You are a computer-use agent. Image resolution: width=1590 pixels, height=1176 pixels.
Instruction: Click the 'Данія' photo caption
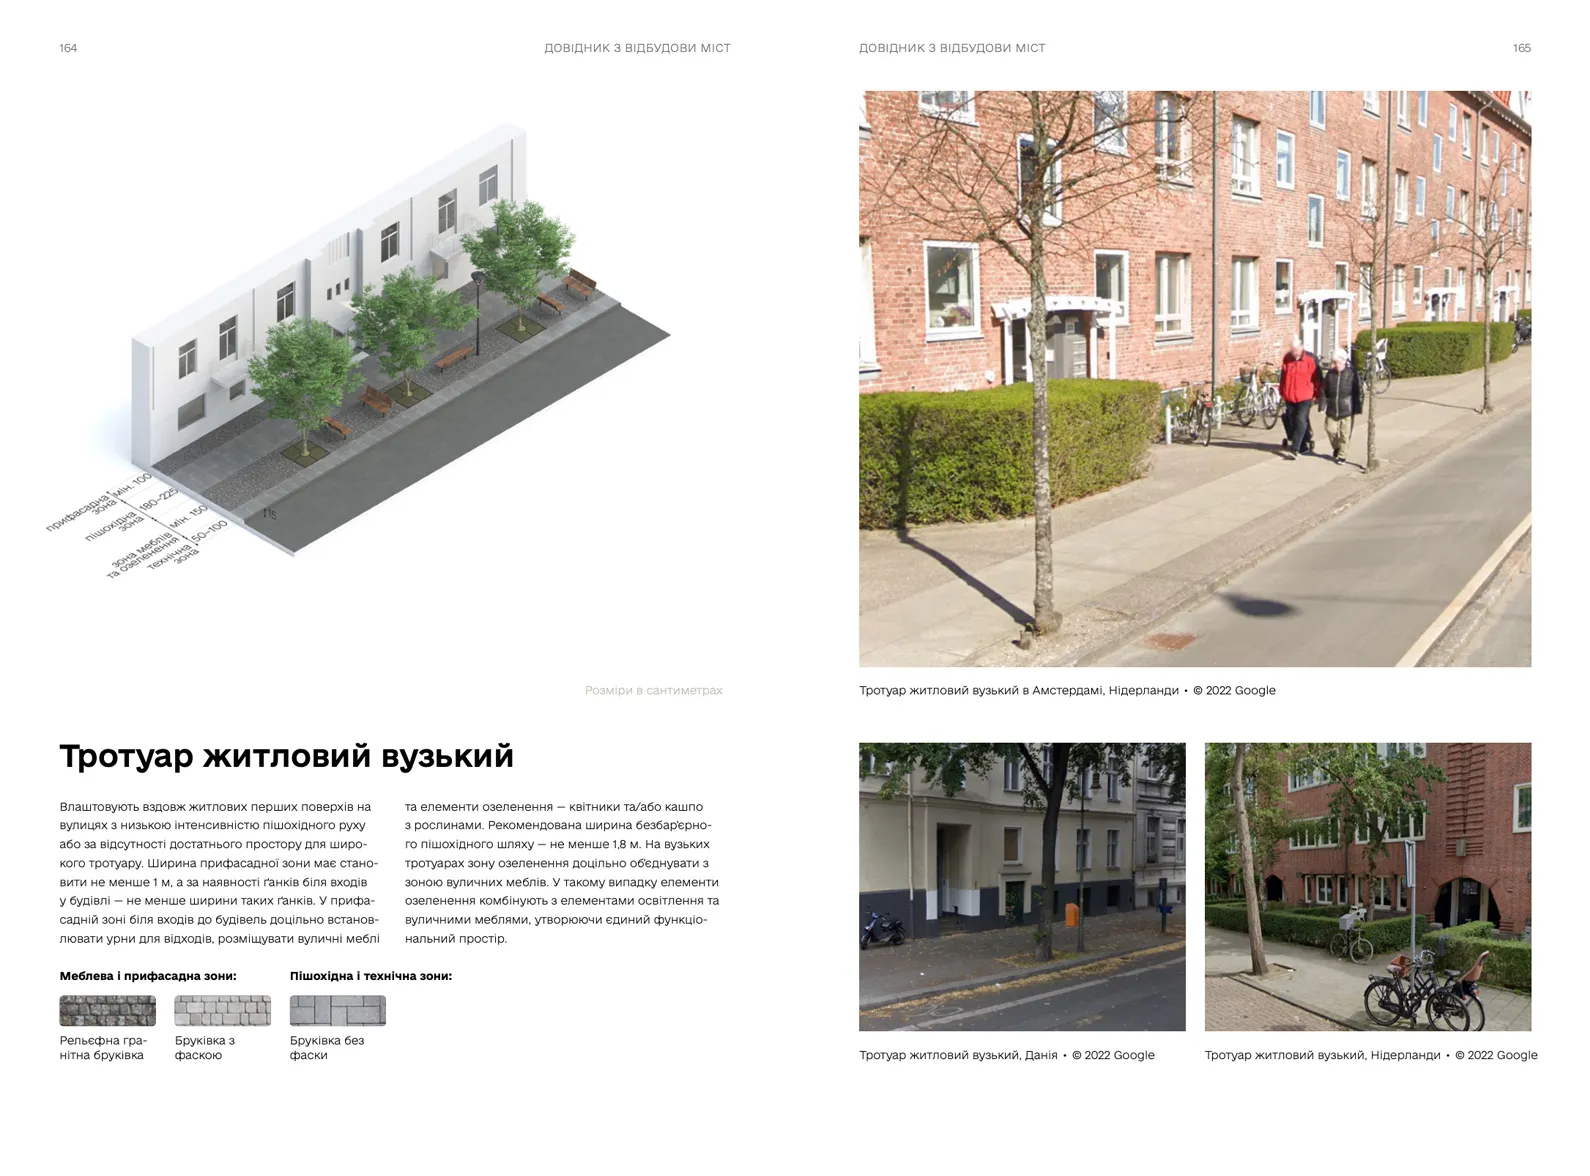(x=1007, y=1056)
